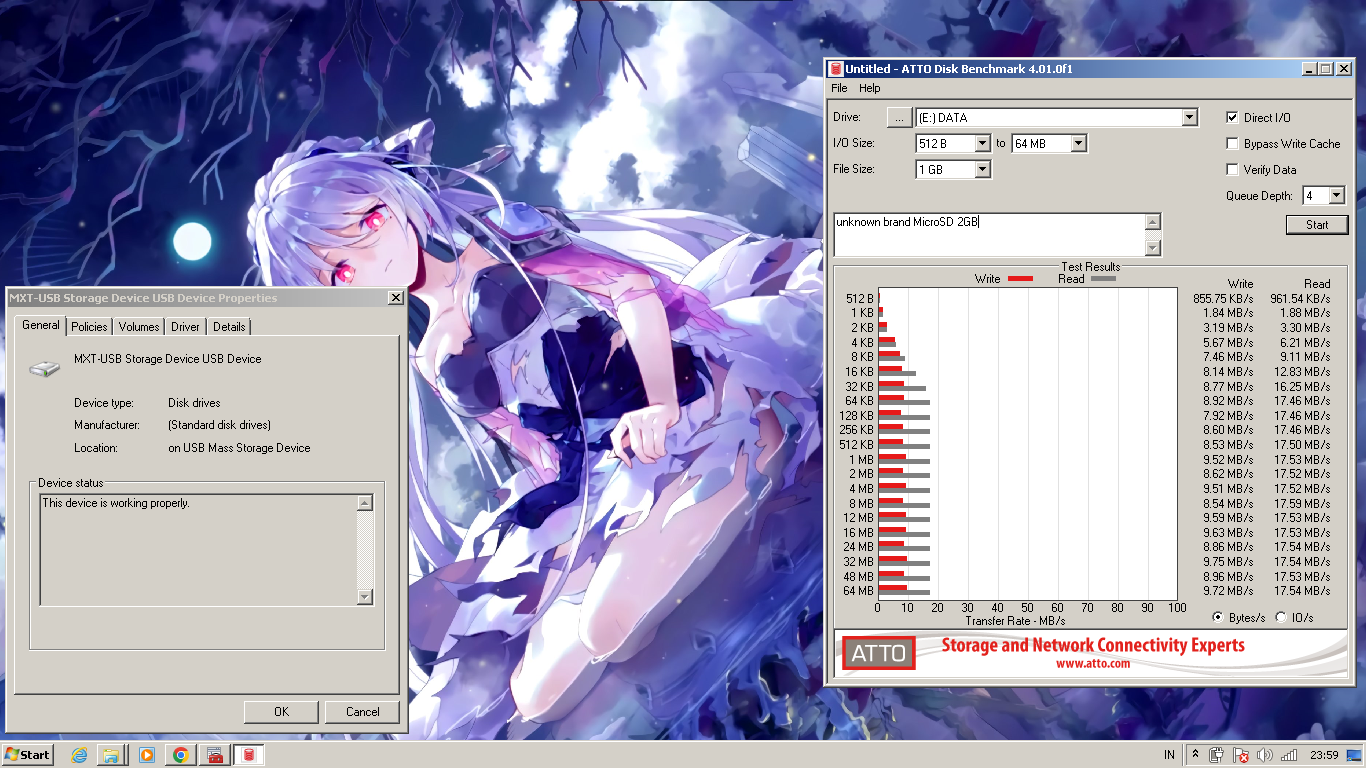Image resolution: width=1366 pixels, height=768 pixels.
Task: Expand the I/O Size 512 B dropdown
Action: point(982,144)
